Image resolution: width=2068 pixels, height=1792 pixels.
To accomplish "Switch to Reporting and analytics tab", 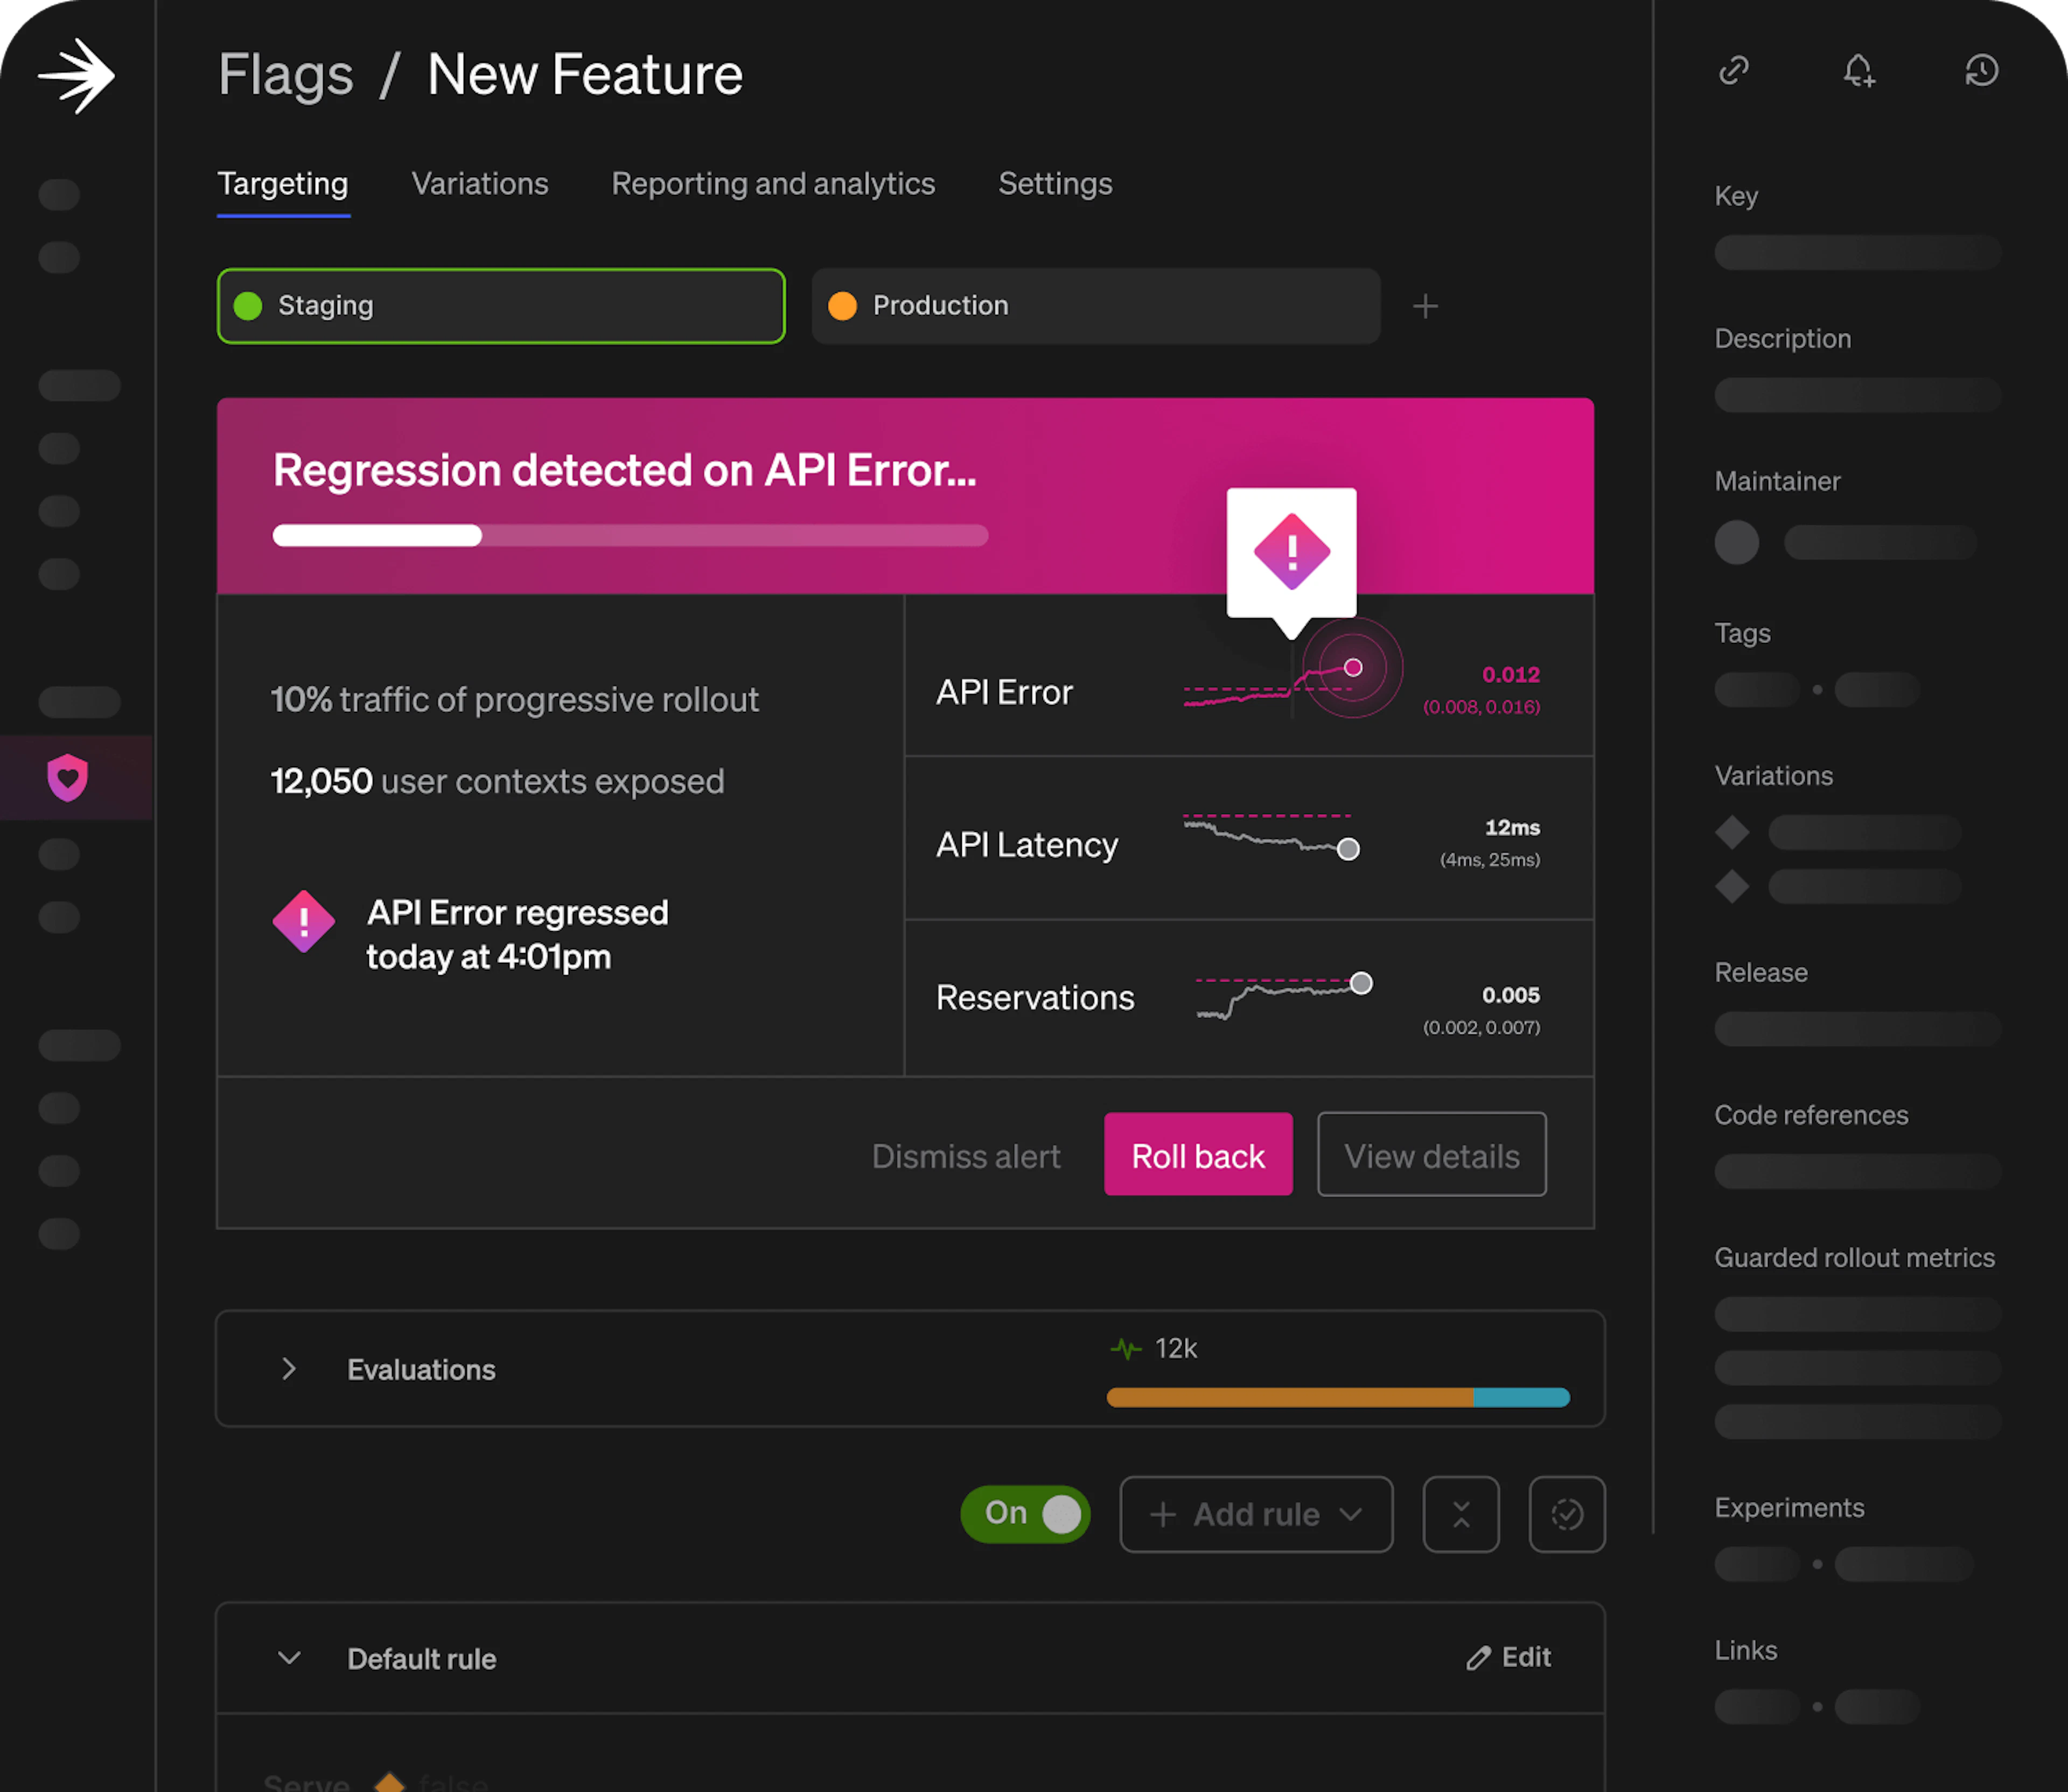I will click(773, 184).
